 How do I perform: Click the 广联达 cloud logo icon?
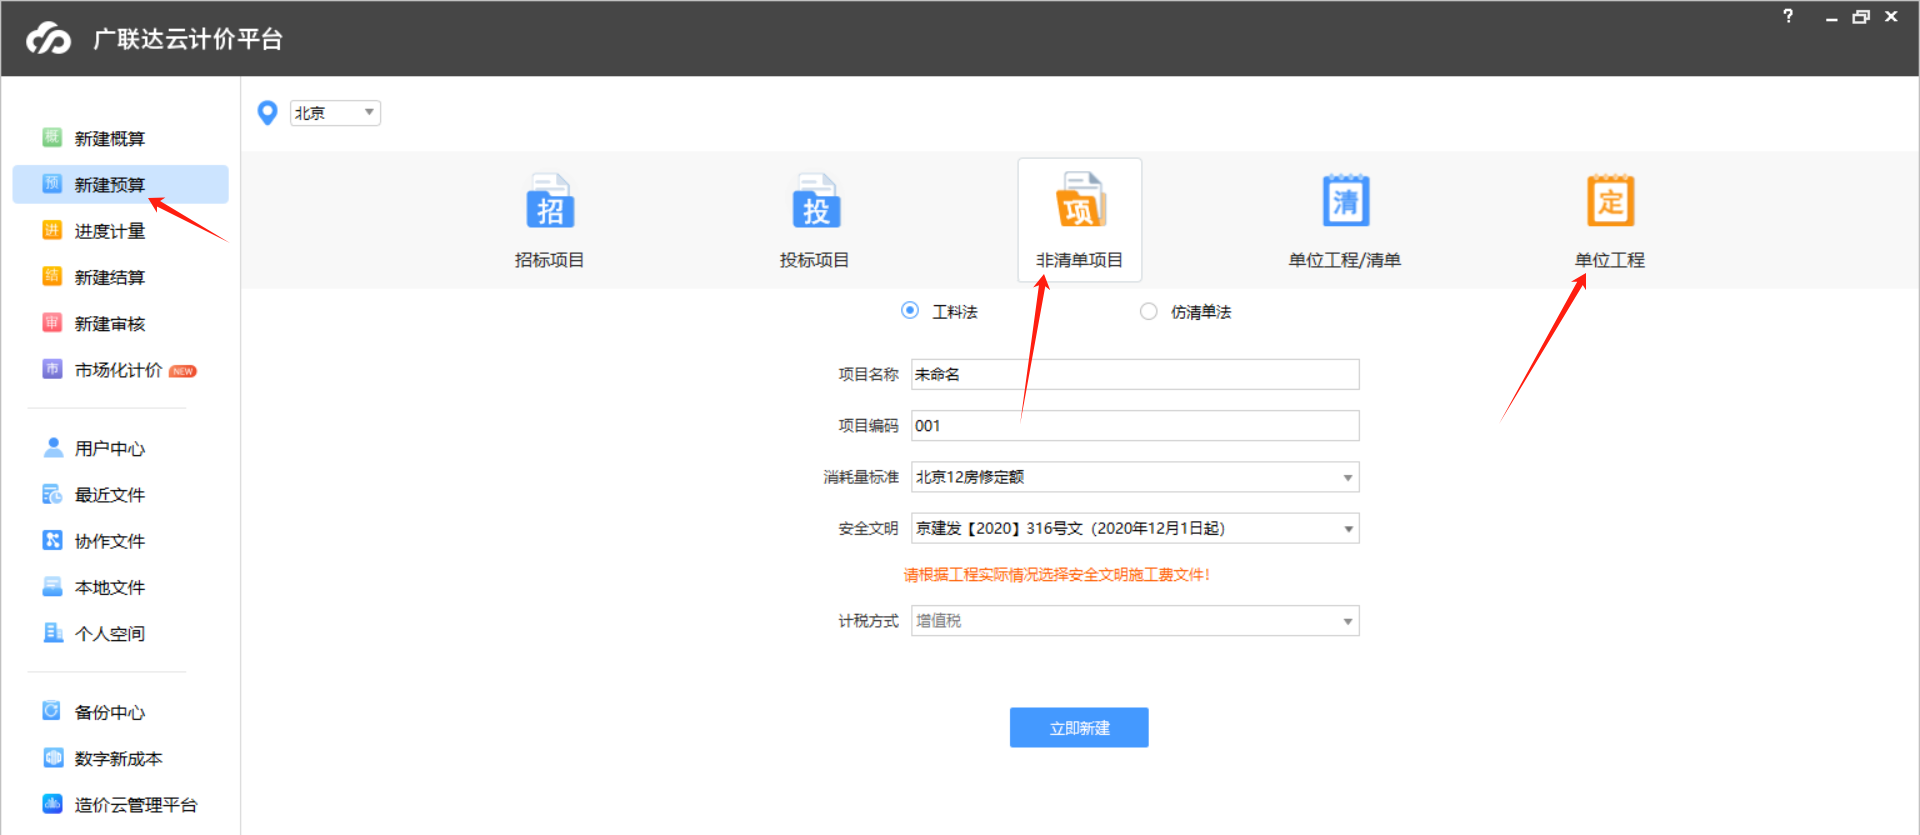[48, 39]
